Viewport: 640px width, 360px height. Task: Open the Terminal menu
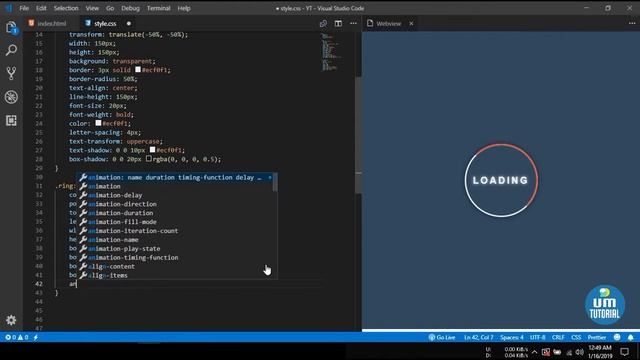[x=159, y=8]
